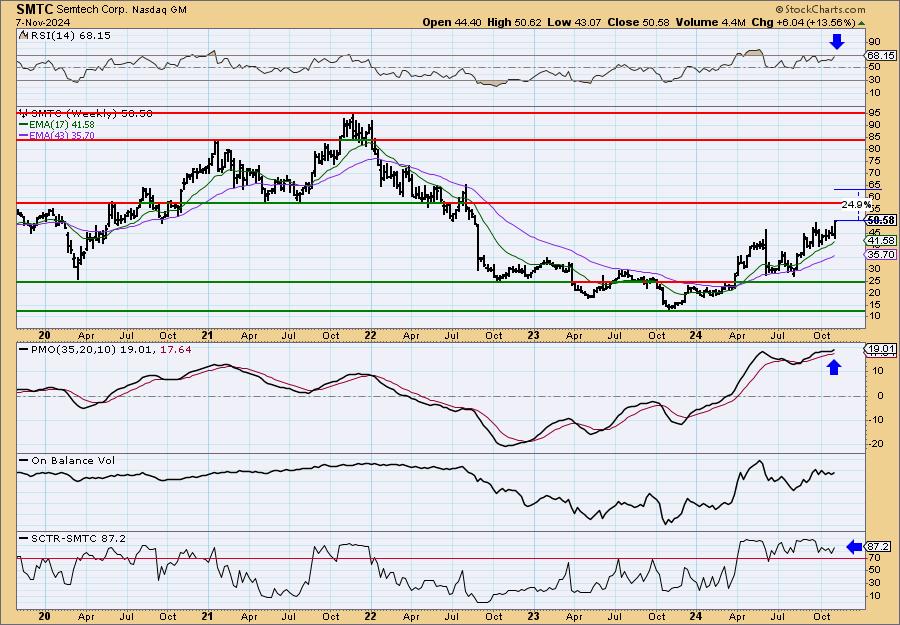Click the 68.15 RSI value tag on right axis
The width and height of the screenshot is (900, 625).
tap(881, 56)
